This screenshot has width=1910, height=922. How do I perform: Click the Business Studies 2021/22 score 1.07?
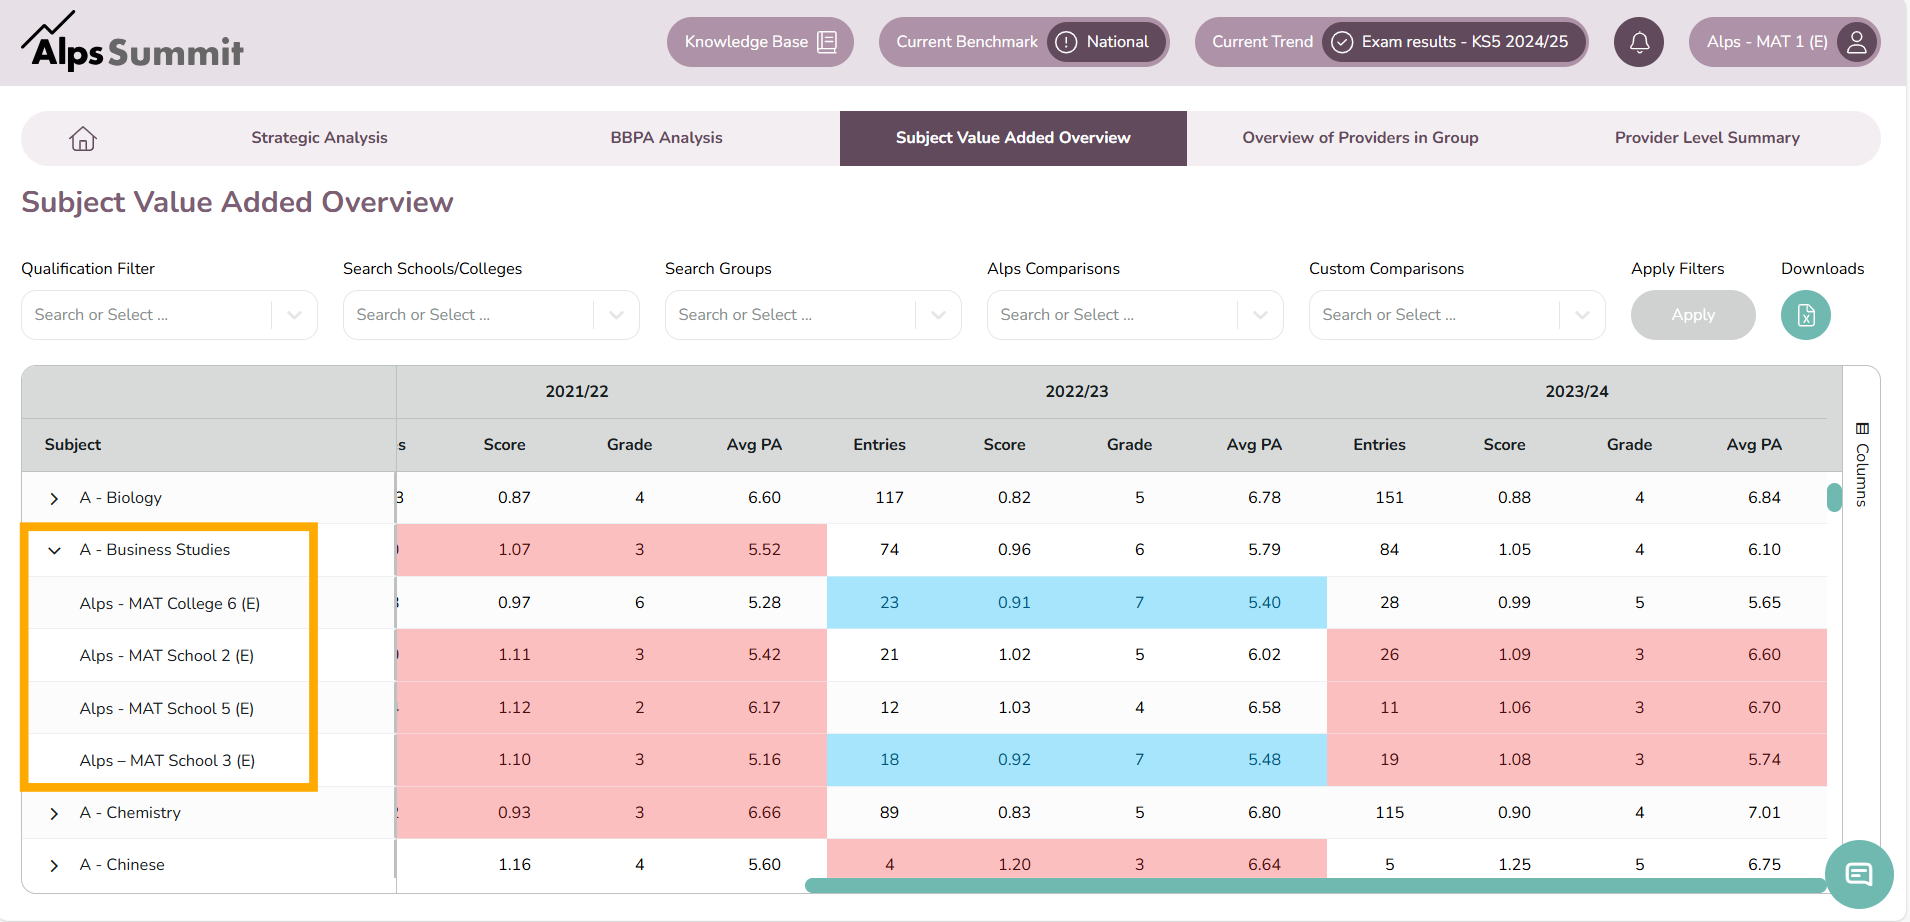pyautogui.click(x=514, y=550)
